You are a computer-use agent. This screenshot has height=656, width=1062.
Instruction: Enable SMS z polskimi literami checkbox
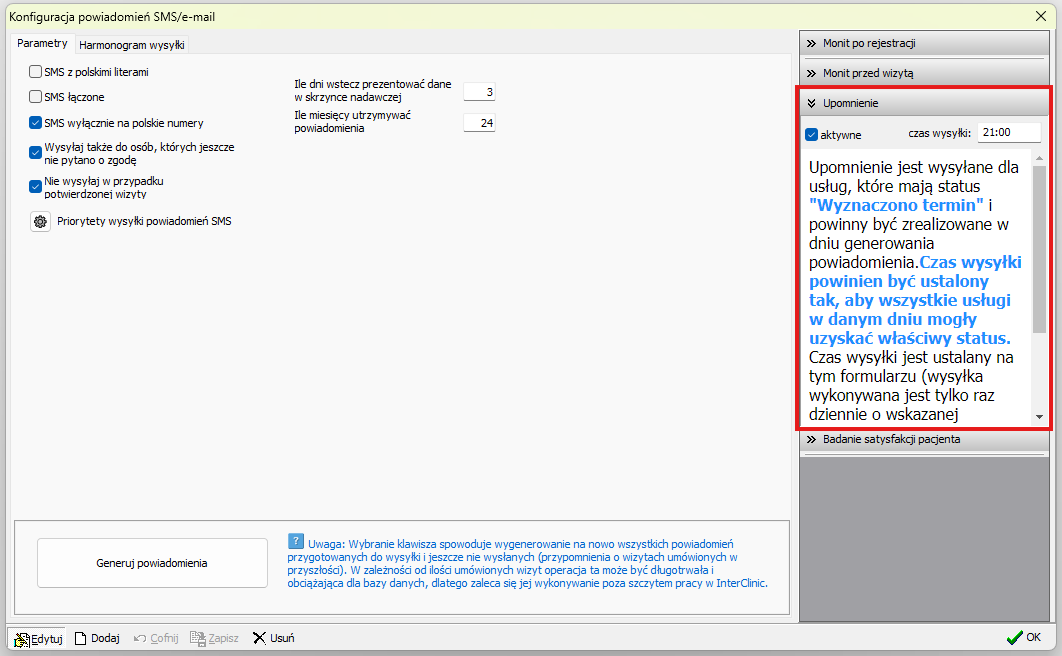tap(36, 72)
